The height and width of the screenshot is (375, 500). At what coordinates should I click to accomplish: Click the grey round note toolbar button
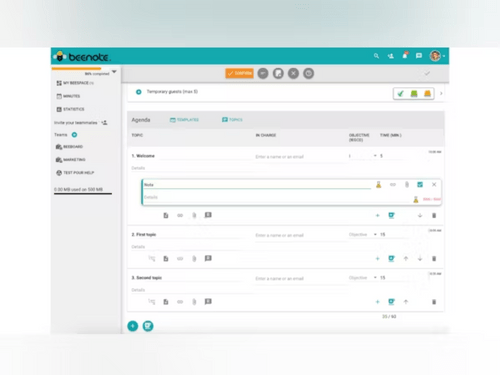278,73
